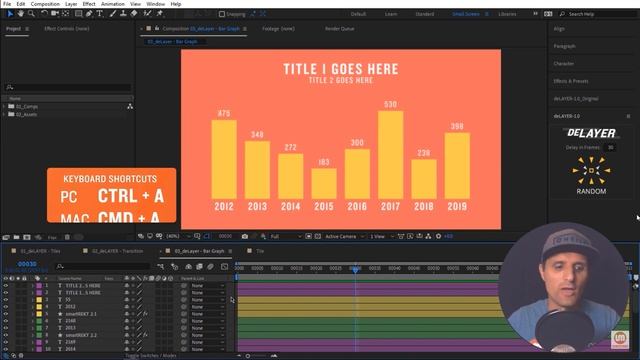Expand the 02_Assets folder
640x360 pixels.
point(4,115)
